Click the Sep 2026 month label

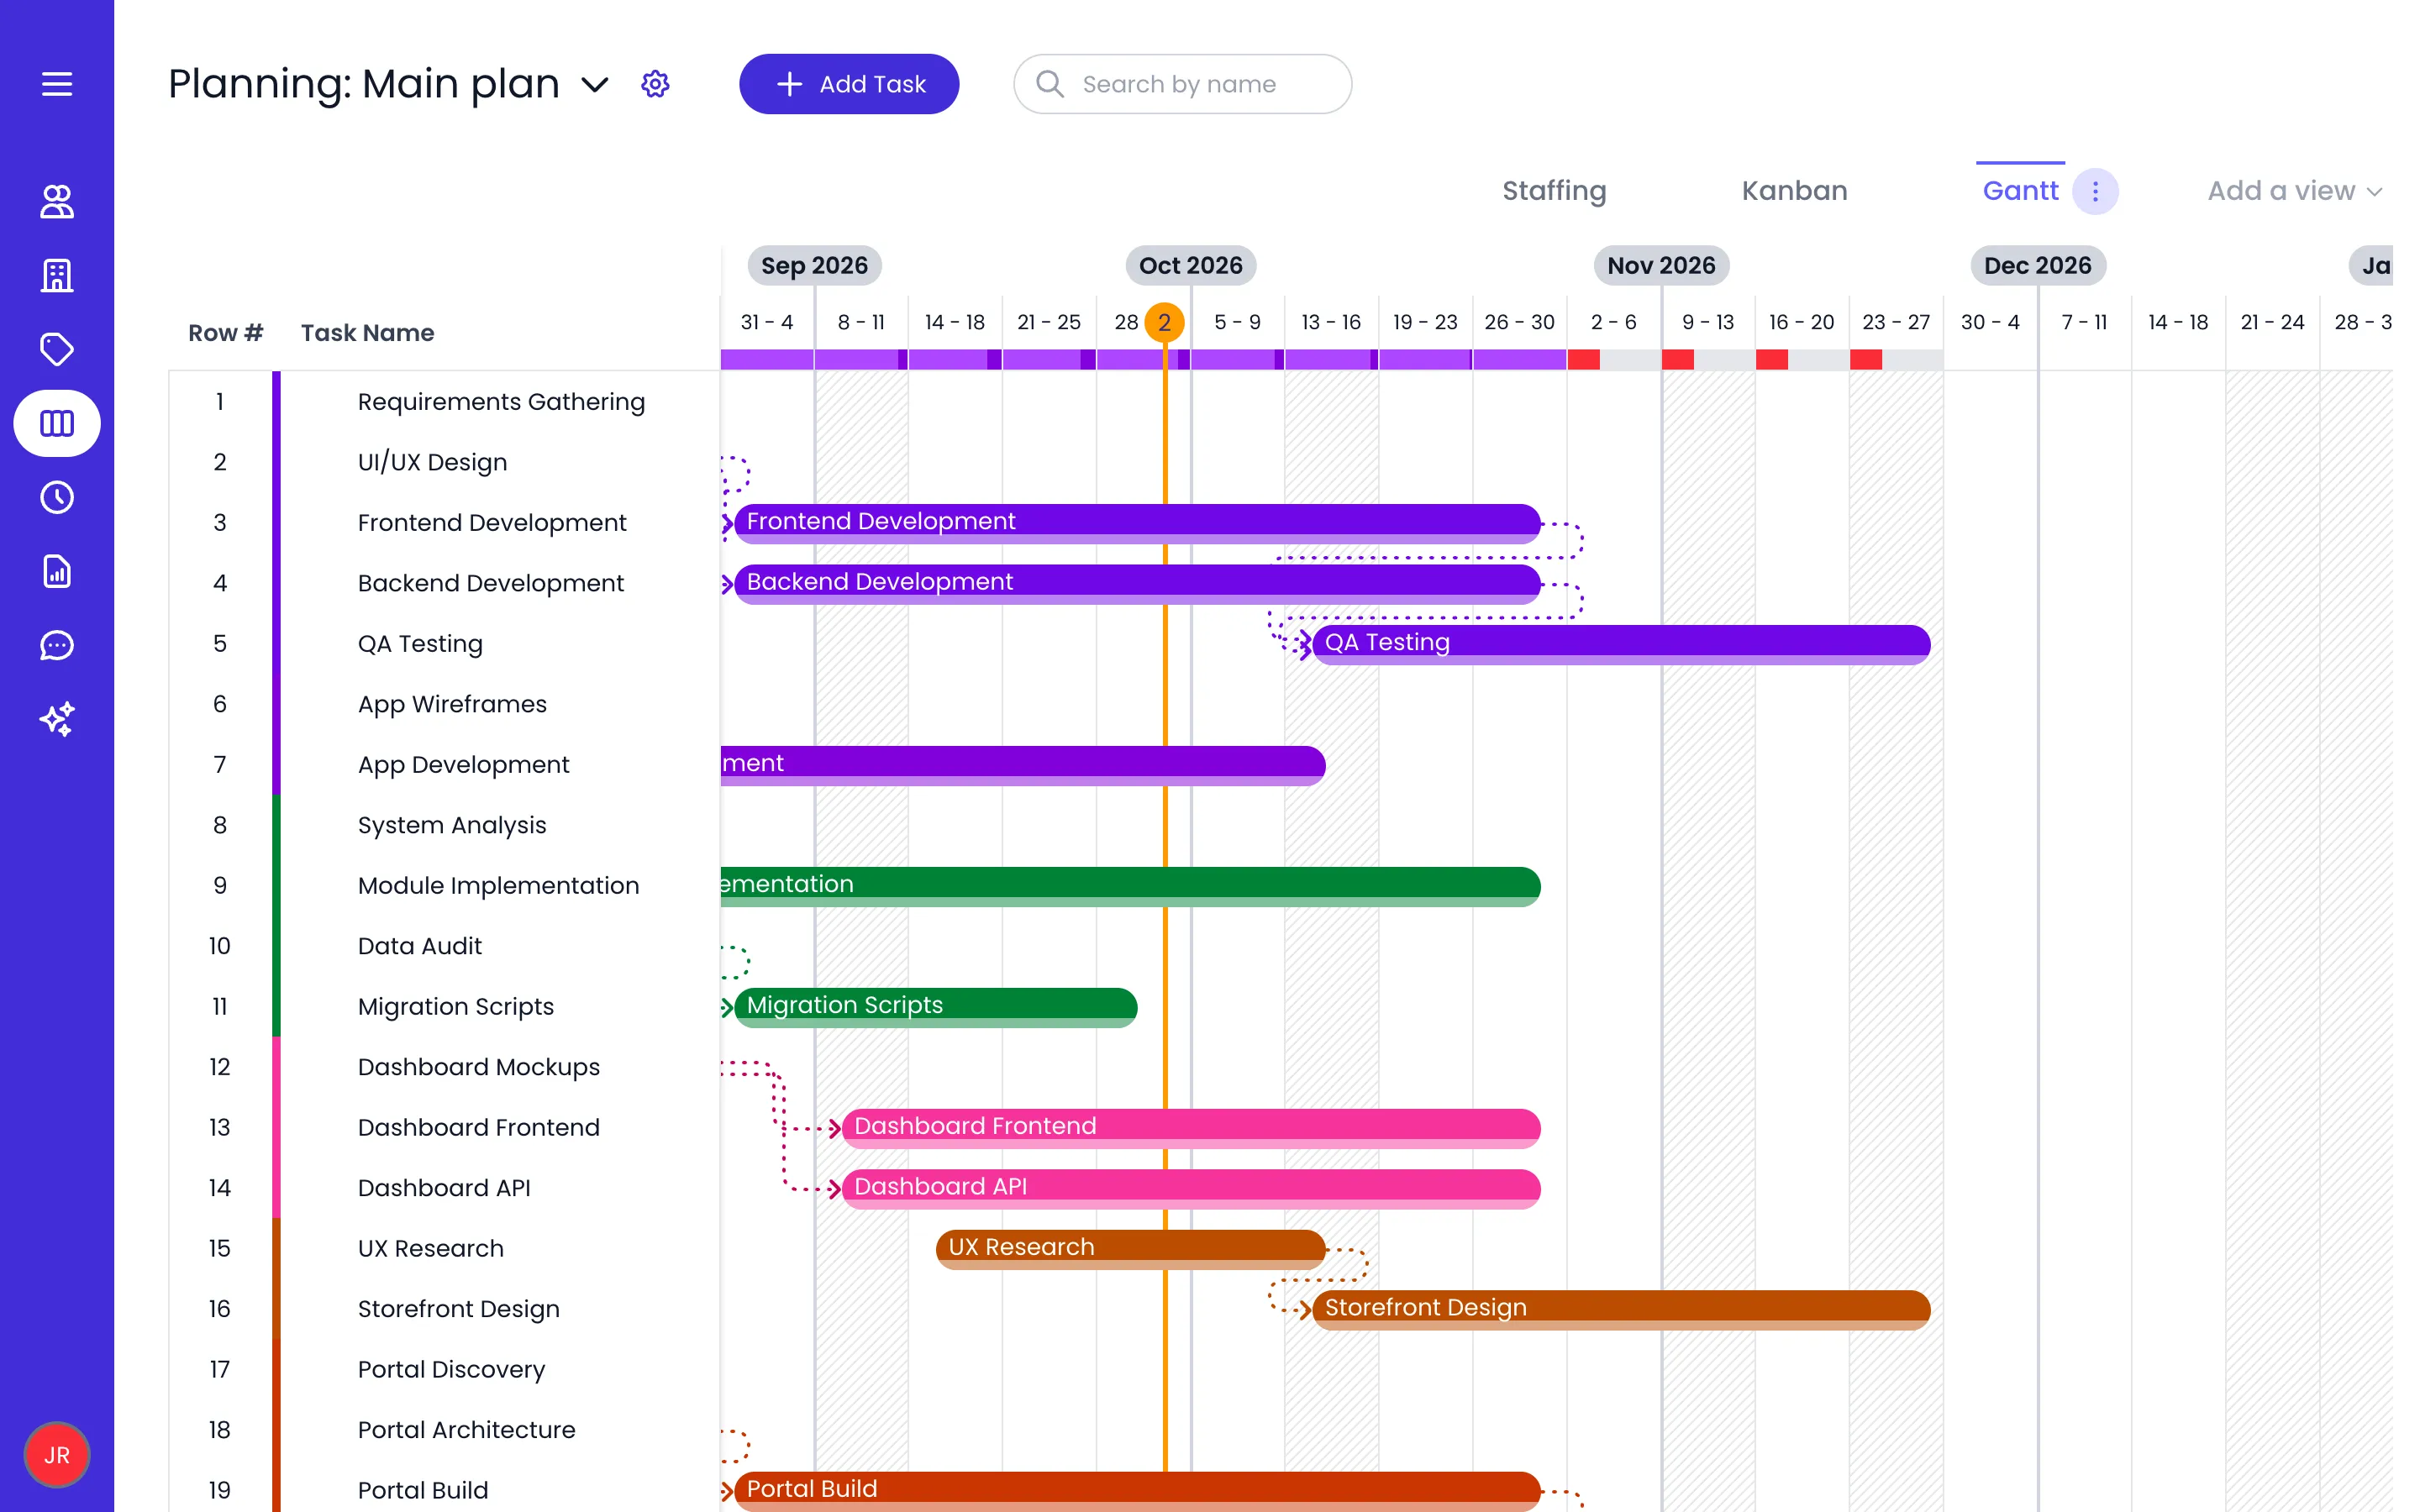(x=814, y=266)
